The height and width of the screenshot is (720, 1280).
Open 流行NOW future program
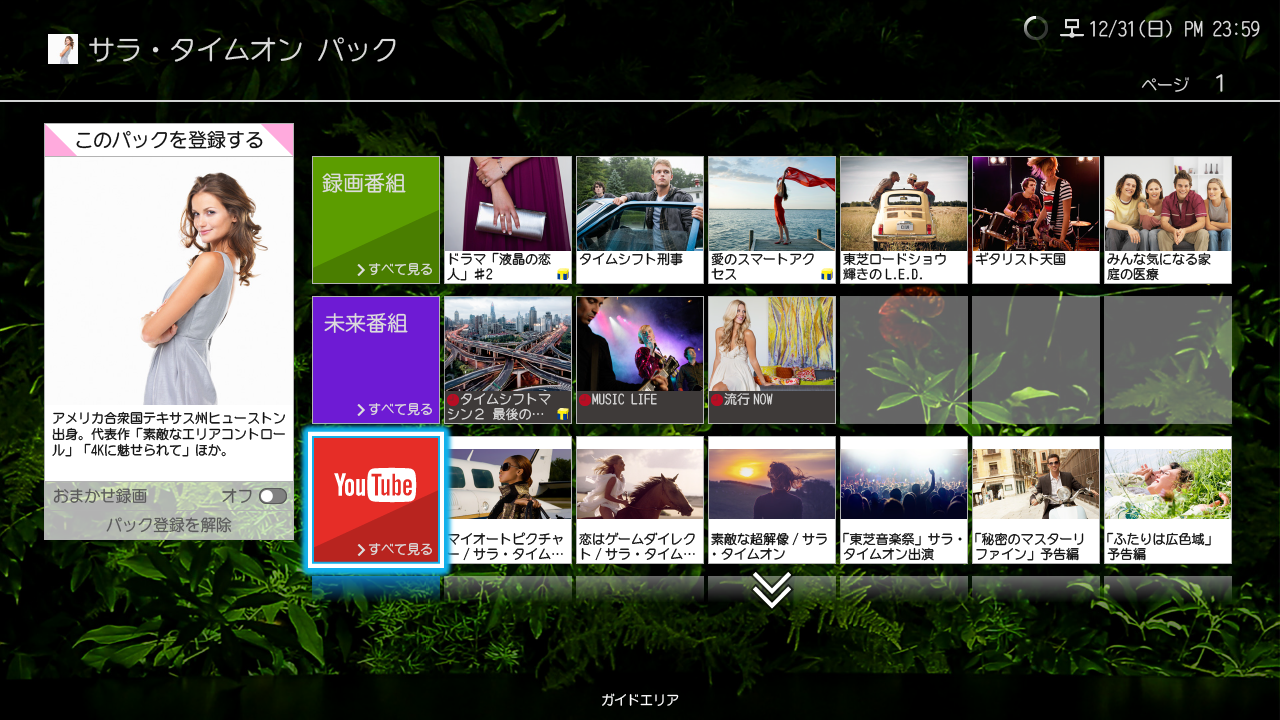(772, 360)
